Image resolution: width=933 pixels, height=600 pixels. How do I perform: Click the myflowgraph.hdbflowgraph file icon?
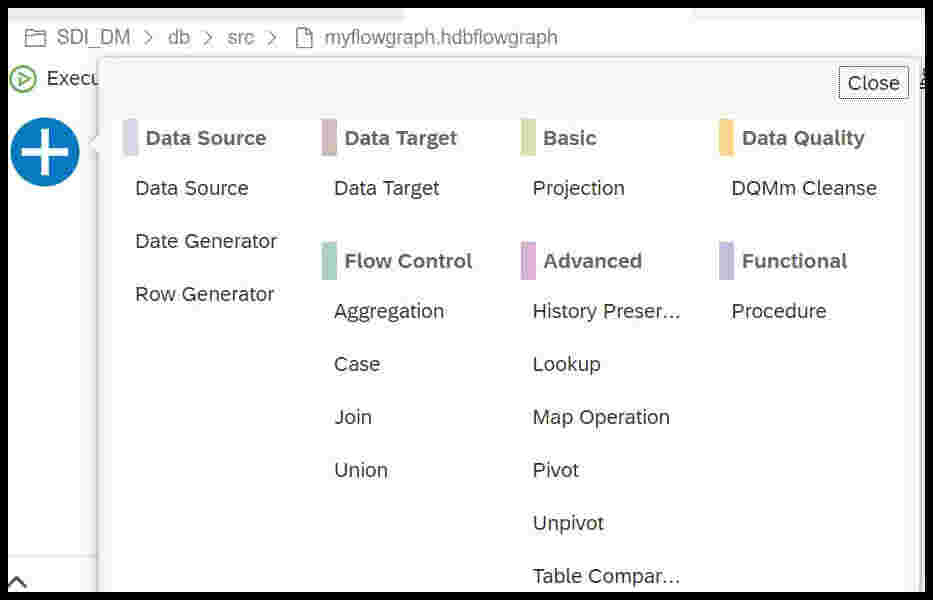coord(304,38)
